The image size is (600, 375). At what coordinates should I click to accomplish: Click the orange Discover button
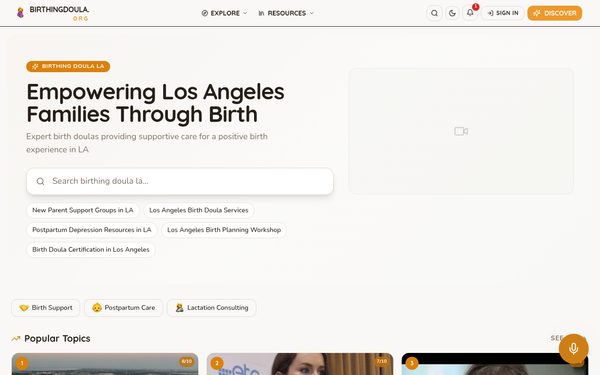554,13
